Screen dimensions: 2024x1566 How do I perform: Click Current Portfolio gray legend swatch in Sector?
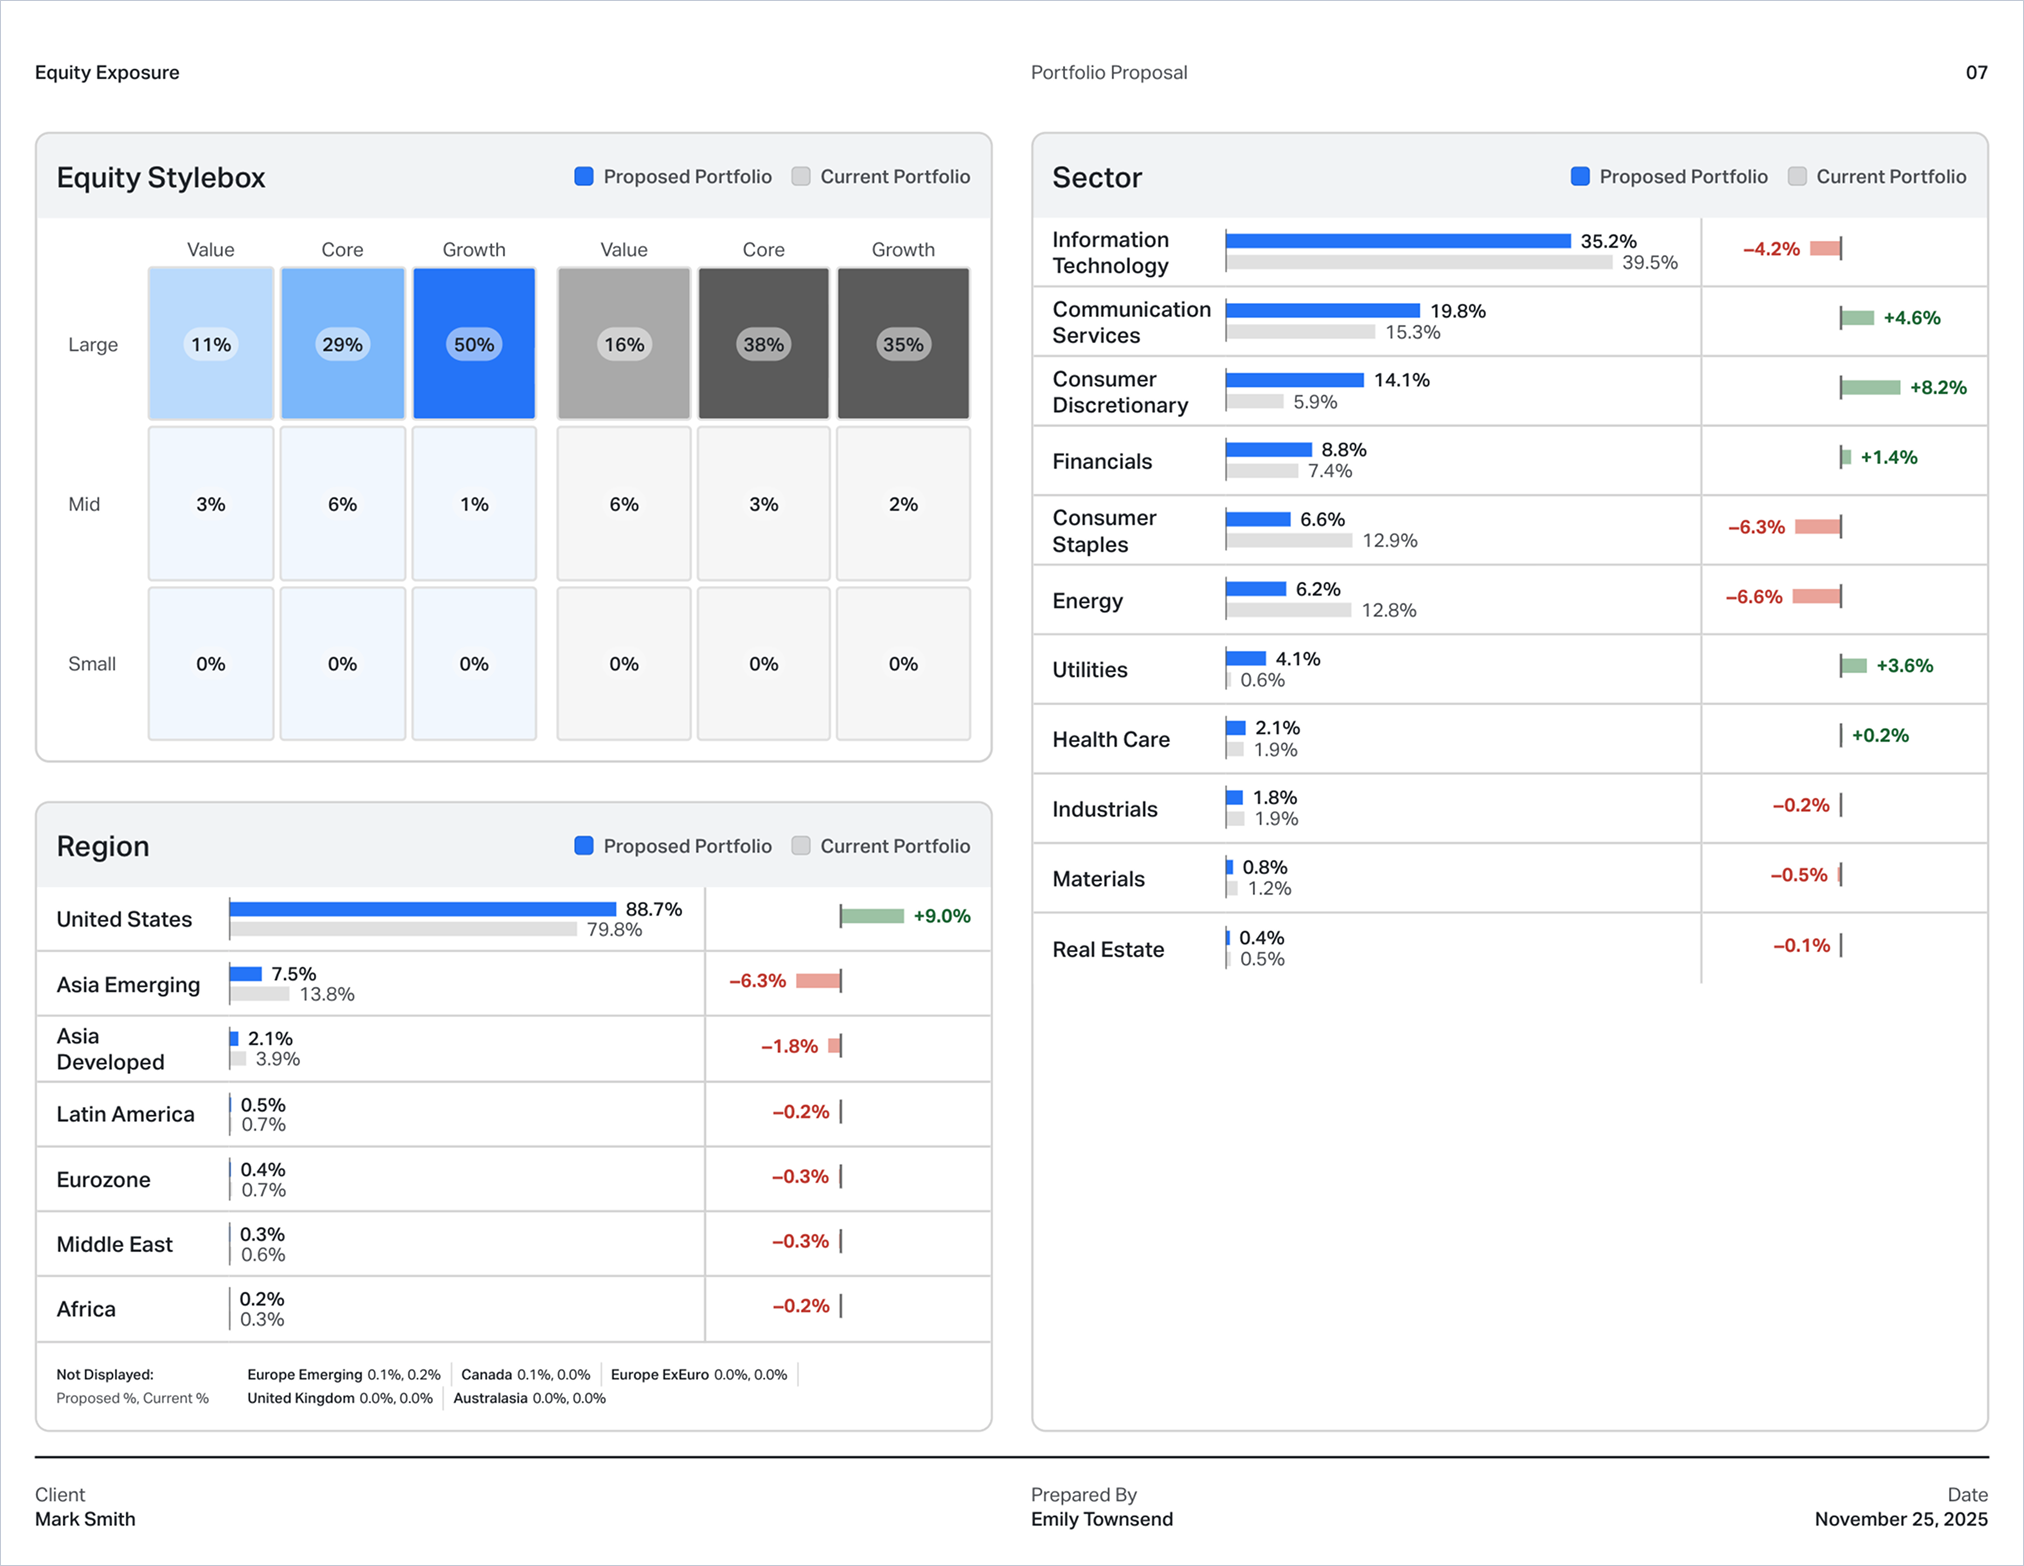pos(1797,177)
